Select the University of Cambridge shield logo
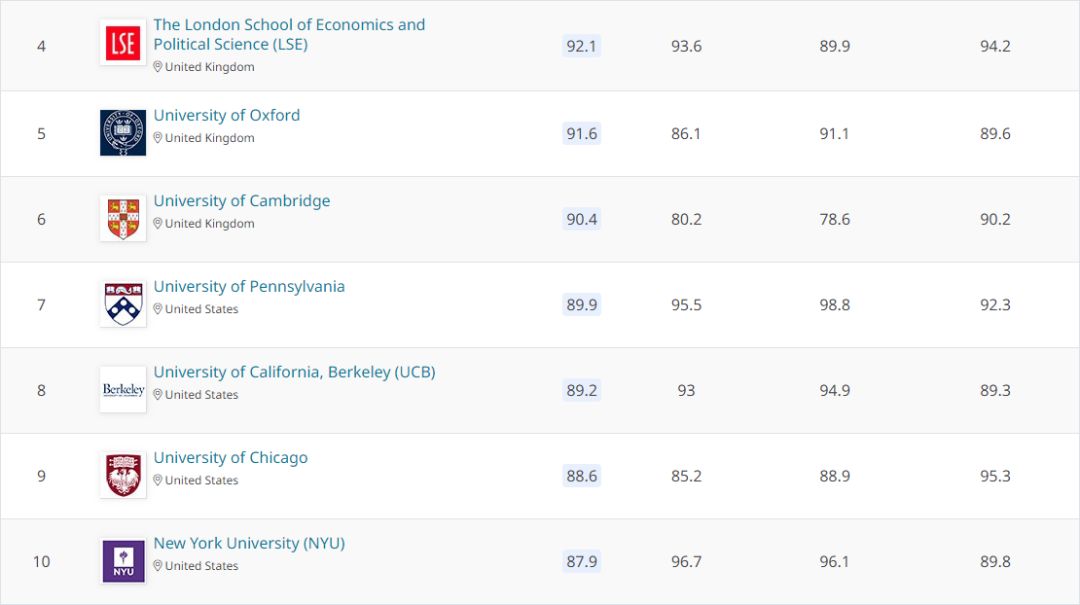Image resolution: width=1080 pixels, height=605 pixels. pos(123,218)
